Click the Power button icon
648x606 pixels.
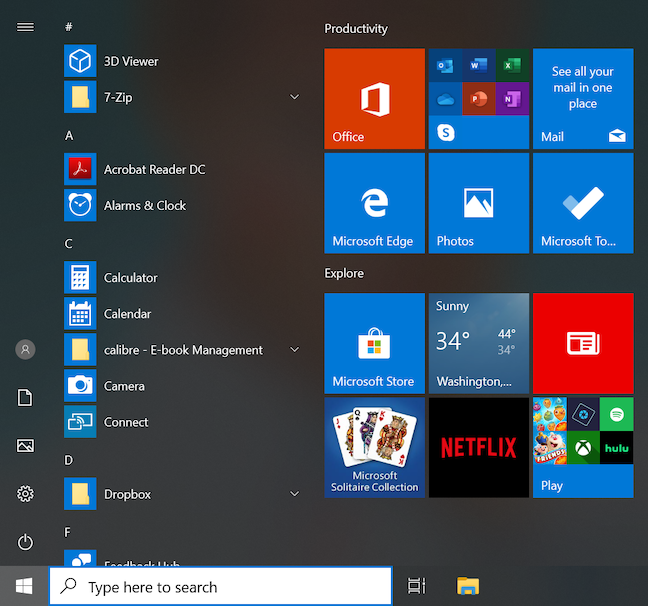(x=26, y=542)
